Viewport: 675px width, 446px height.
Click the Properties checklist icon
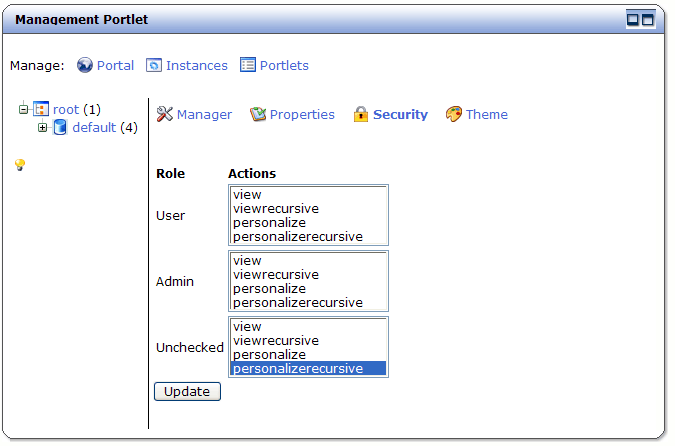[258, 114]
